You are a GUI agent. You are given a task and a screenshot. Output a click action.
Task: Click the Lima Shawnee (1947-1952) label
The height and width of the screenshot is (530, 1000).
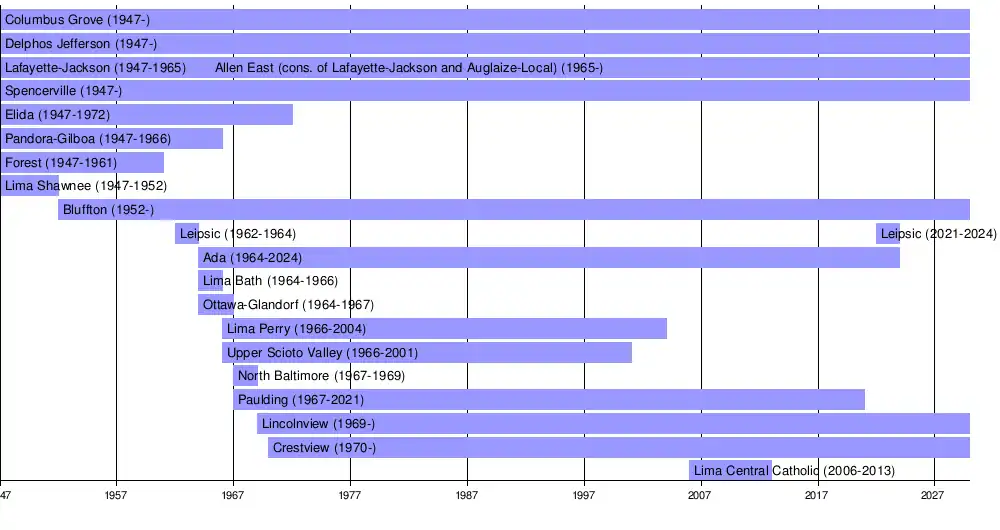click(86, 186)
